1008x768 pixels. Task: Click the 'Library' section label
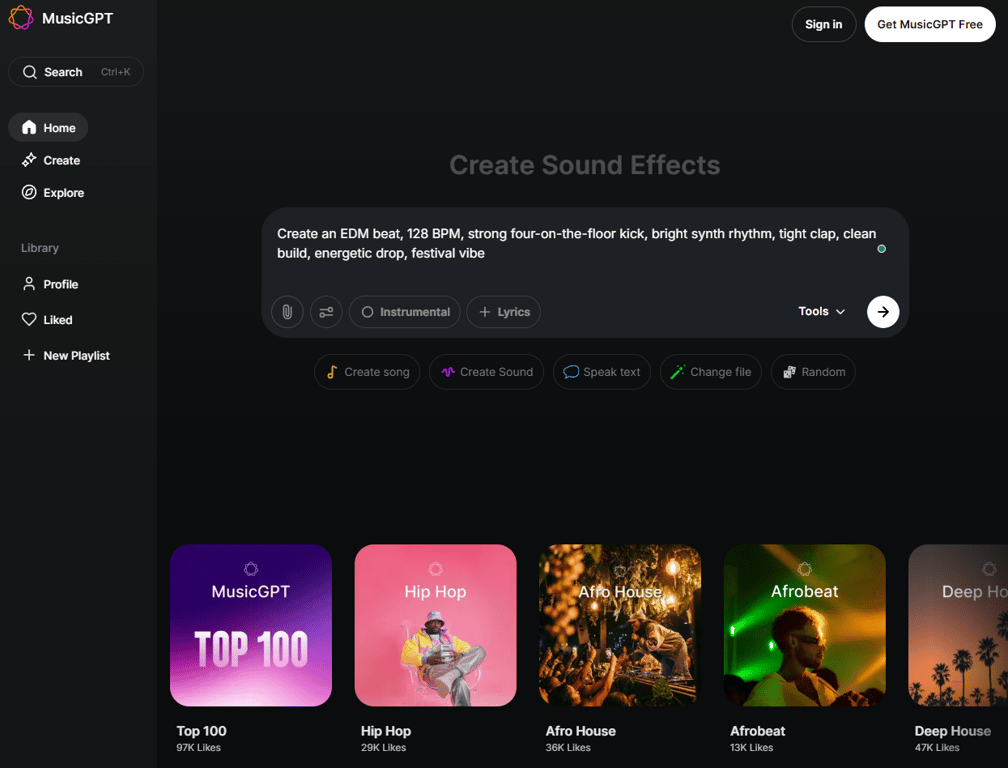40,248
